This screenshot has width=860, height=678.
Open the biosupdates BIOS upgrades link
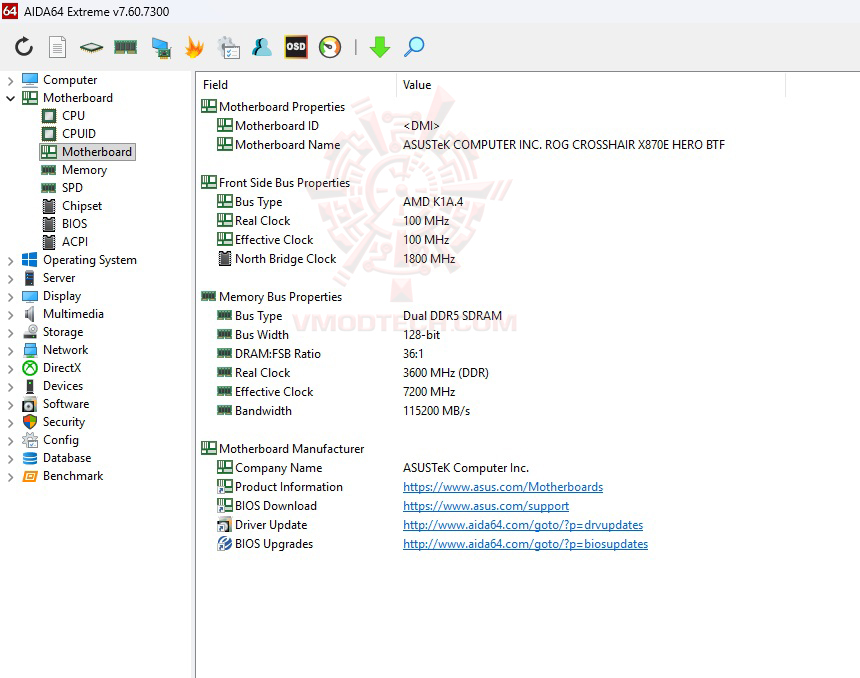[525, 544]
